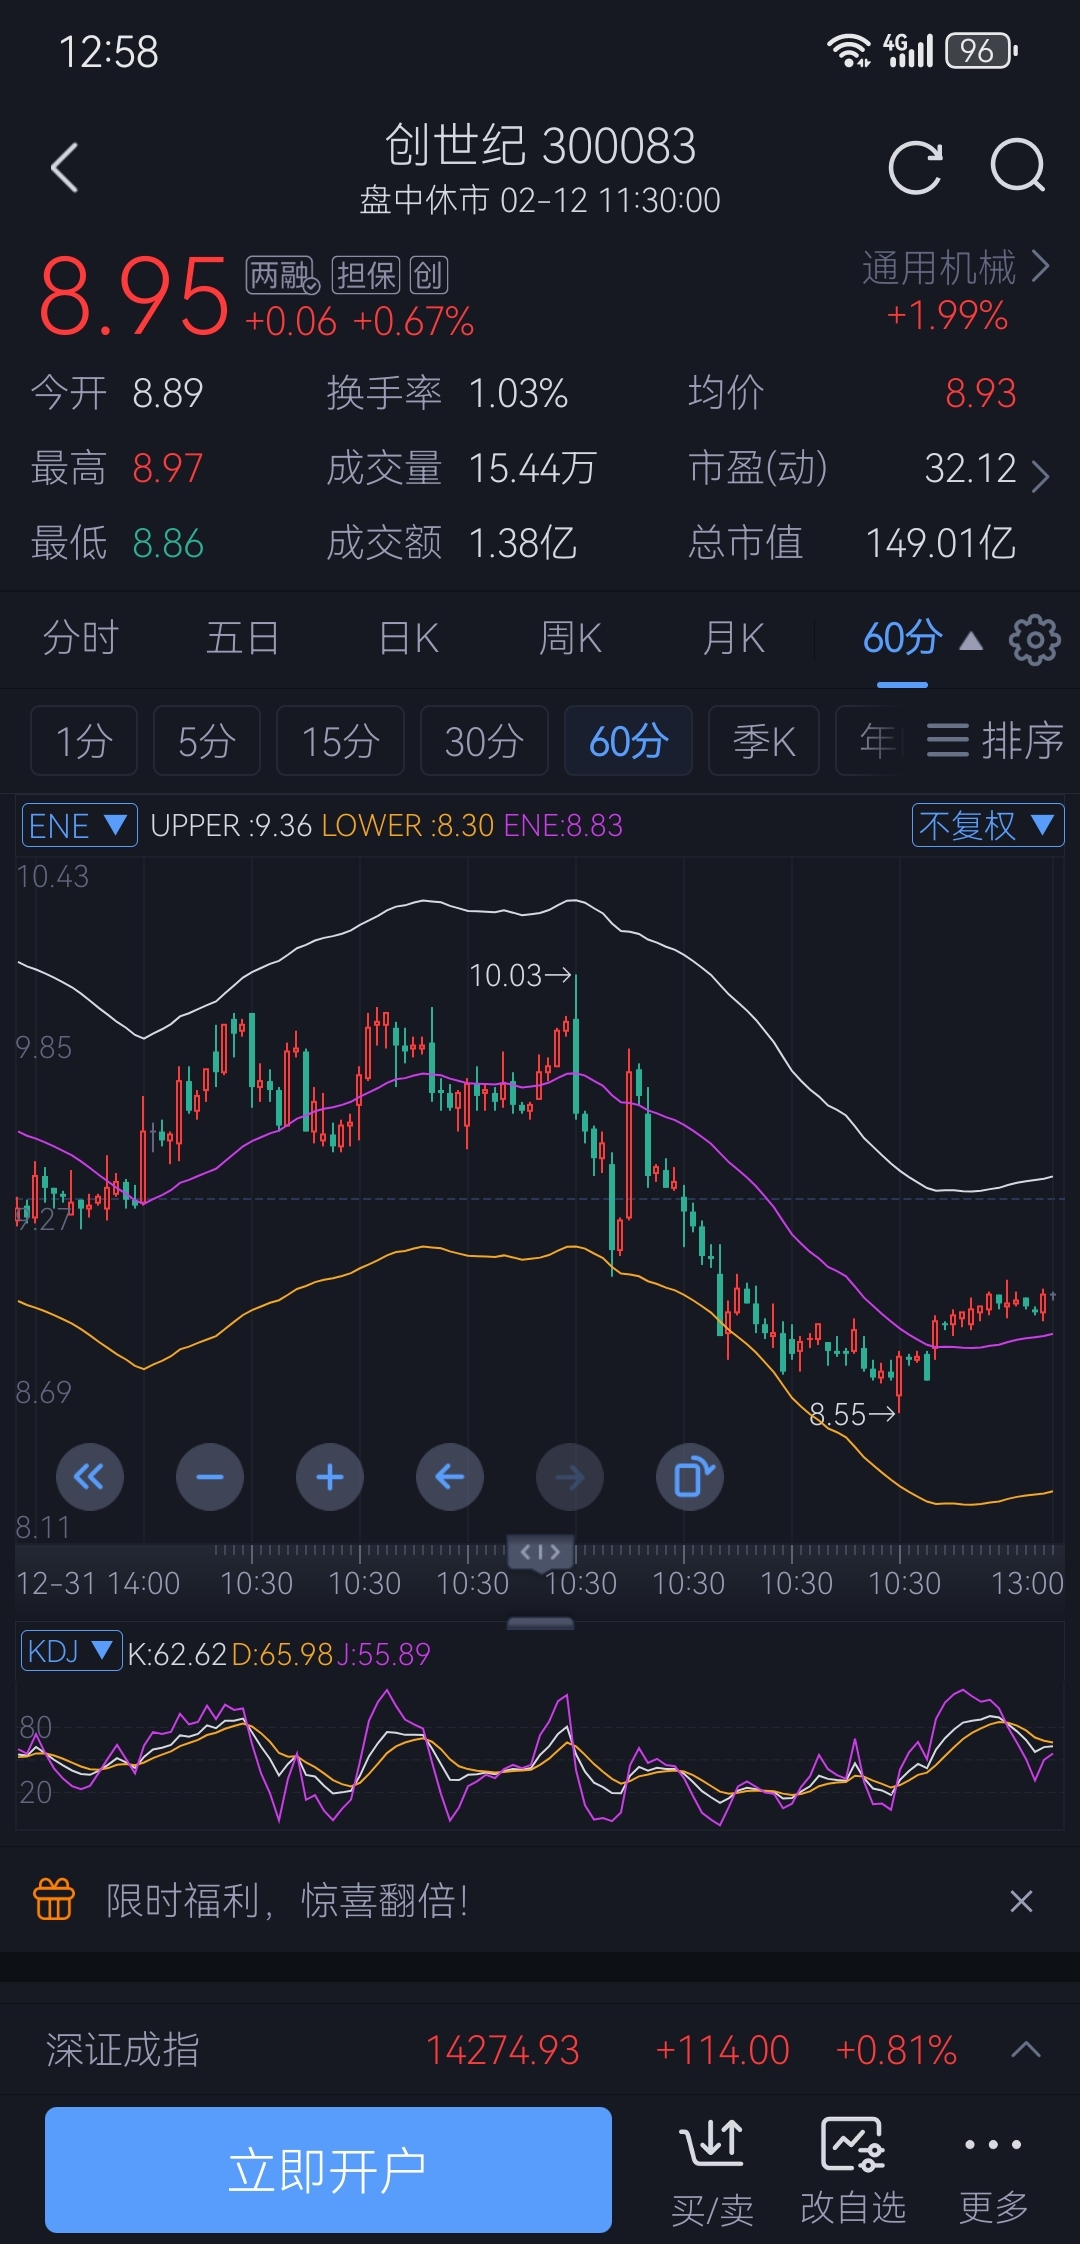Dismiss the limited-time promo banner
The image size is (1080, 2244).
(1021, 1900)
